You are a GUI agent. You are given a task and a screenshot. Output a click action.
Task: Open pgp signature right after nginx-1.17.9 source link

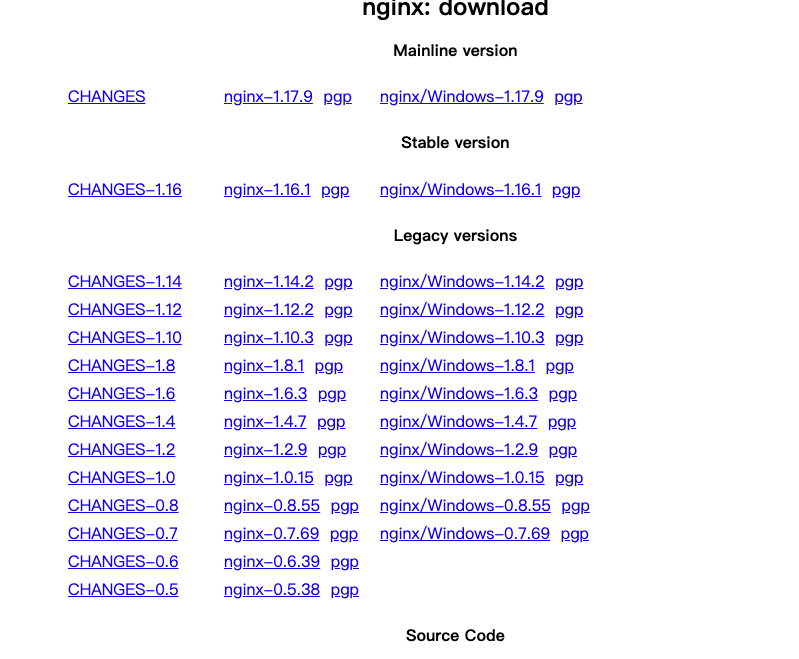pos(337,97)
